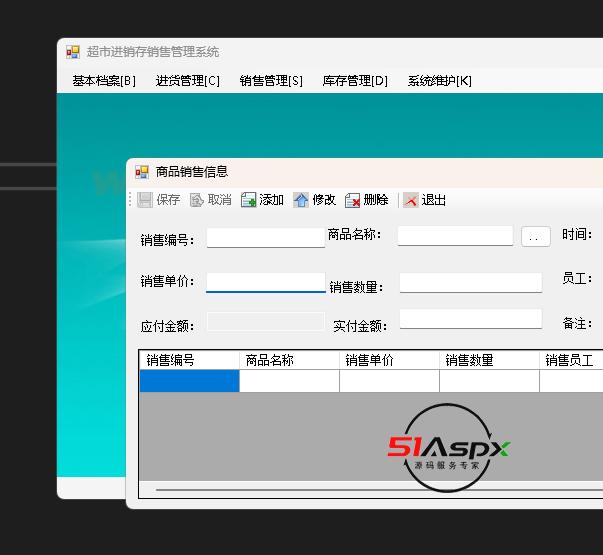This screenshot has height=555, width=603.
Task: Click the 商品销售信息 window icon
Action: click(x=142, y=172)
